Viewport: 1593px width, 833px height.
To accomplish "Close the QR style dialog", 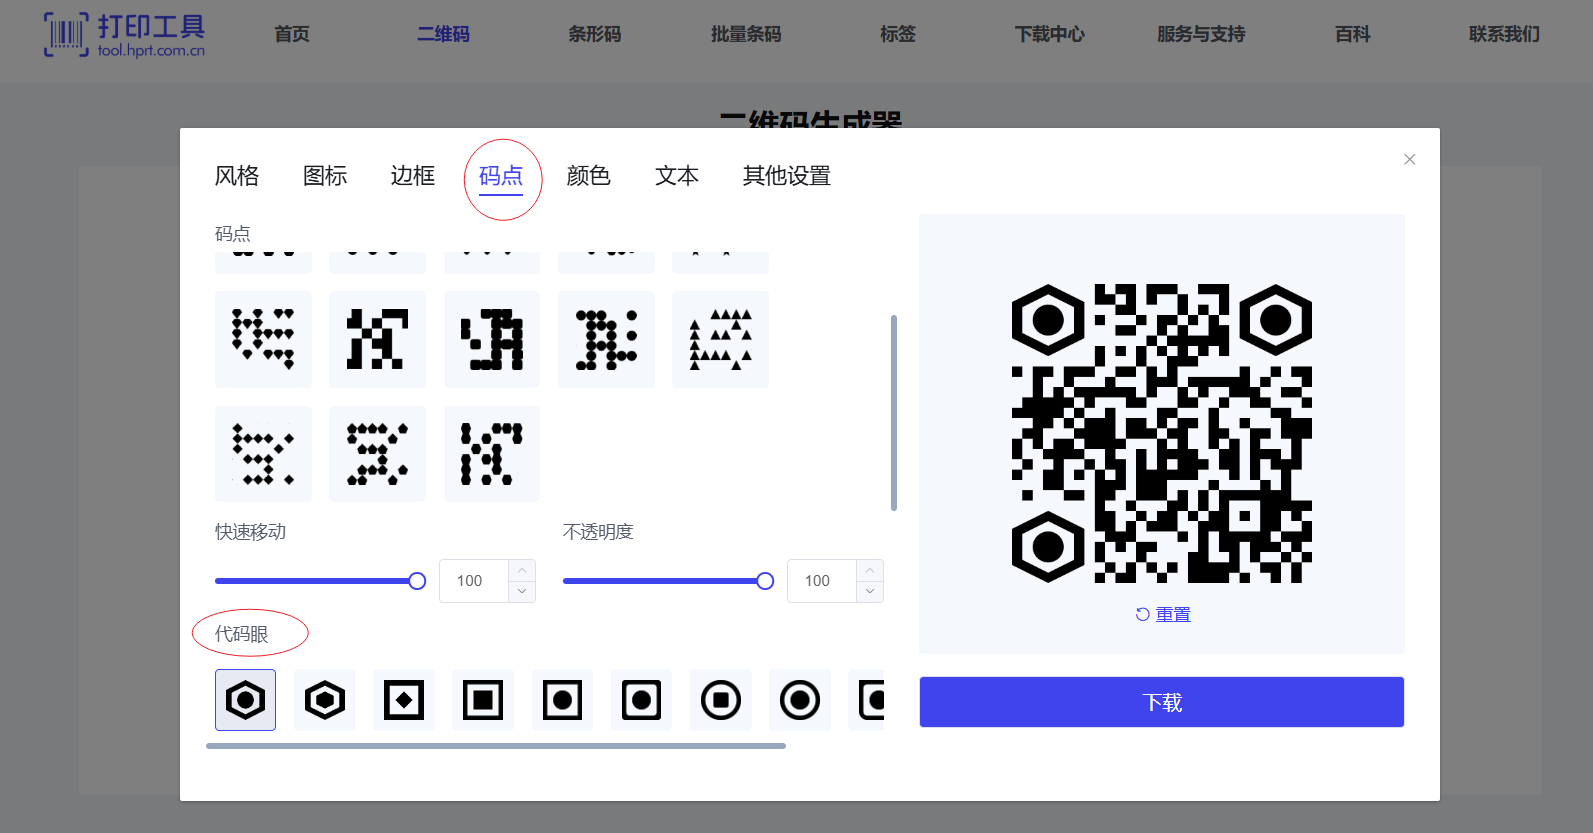I will [1409, 159].
